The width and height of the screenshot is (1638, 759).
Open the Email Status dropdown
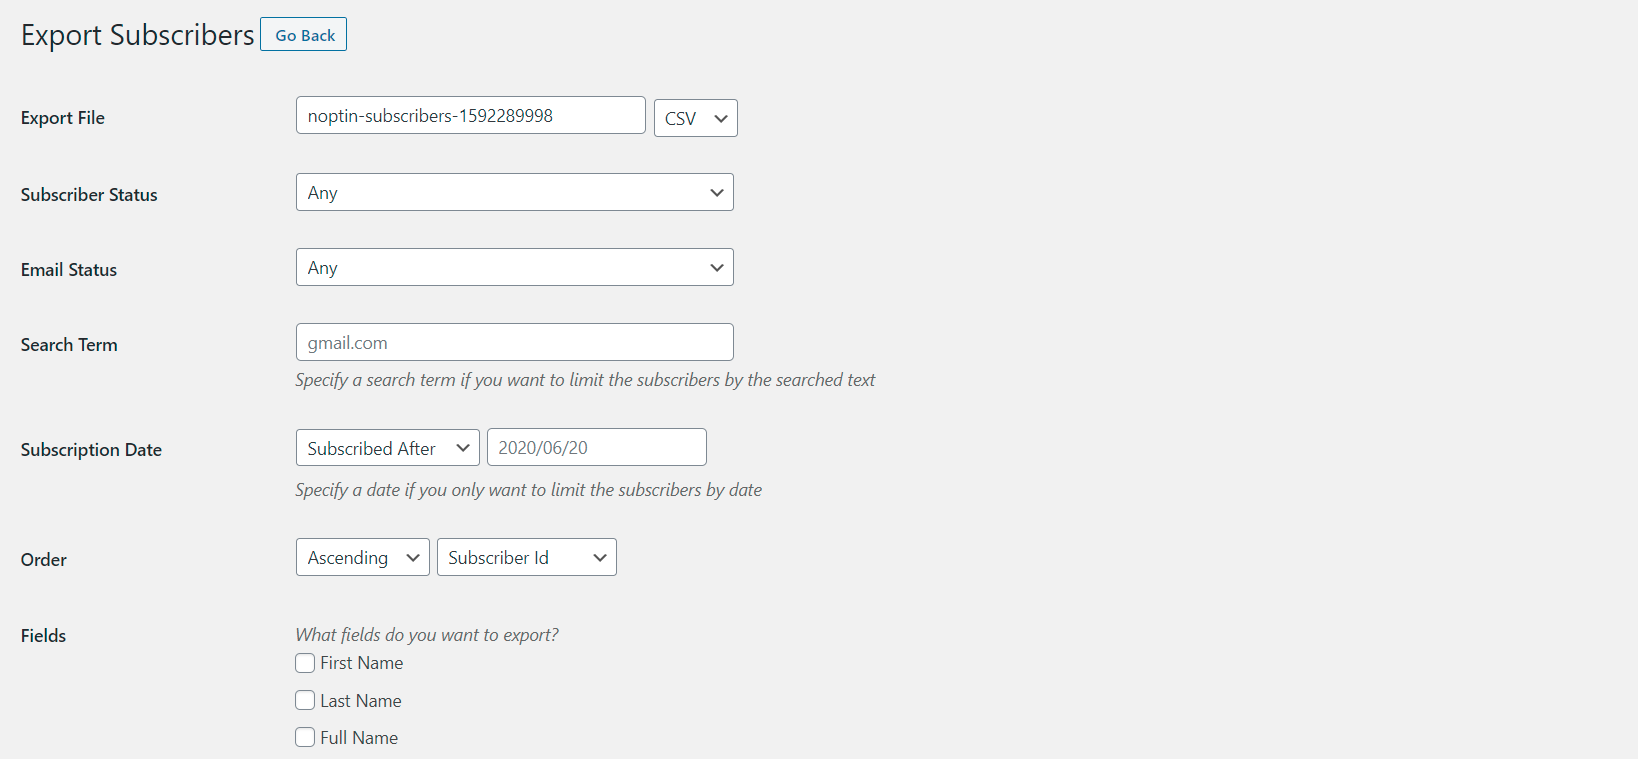tap(514, 267)
